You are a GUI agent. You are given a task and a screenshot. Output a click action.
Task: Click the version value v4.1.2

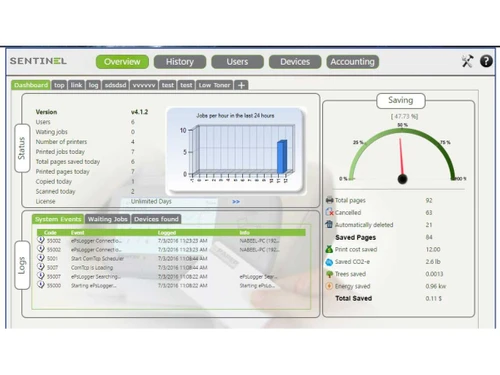(139, 112)
